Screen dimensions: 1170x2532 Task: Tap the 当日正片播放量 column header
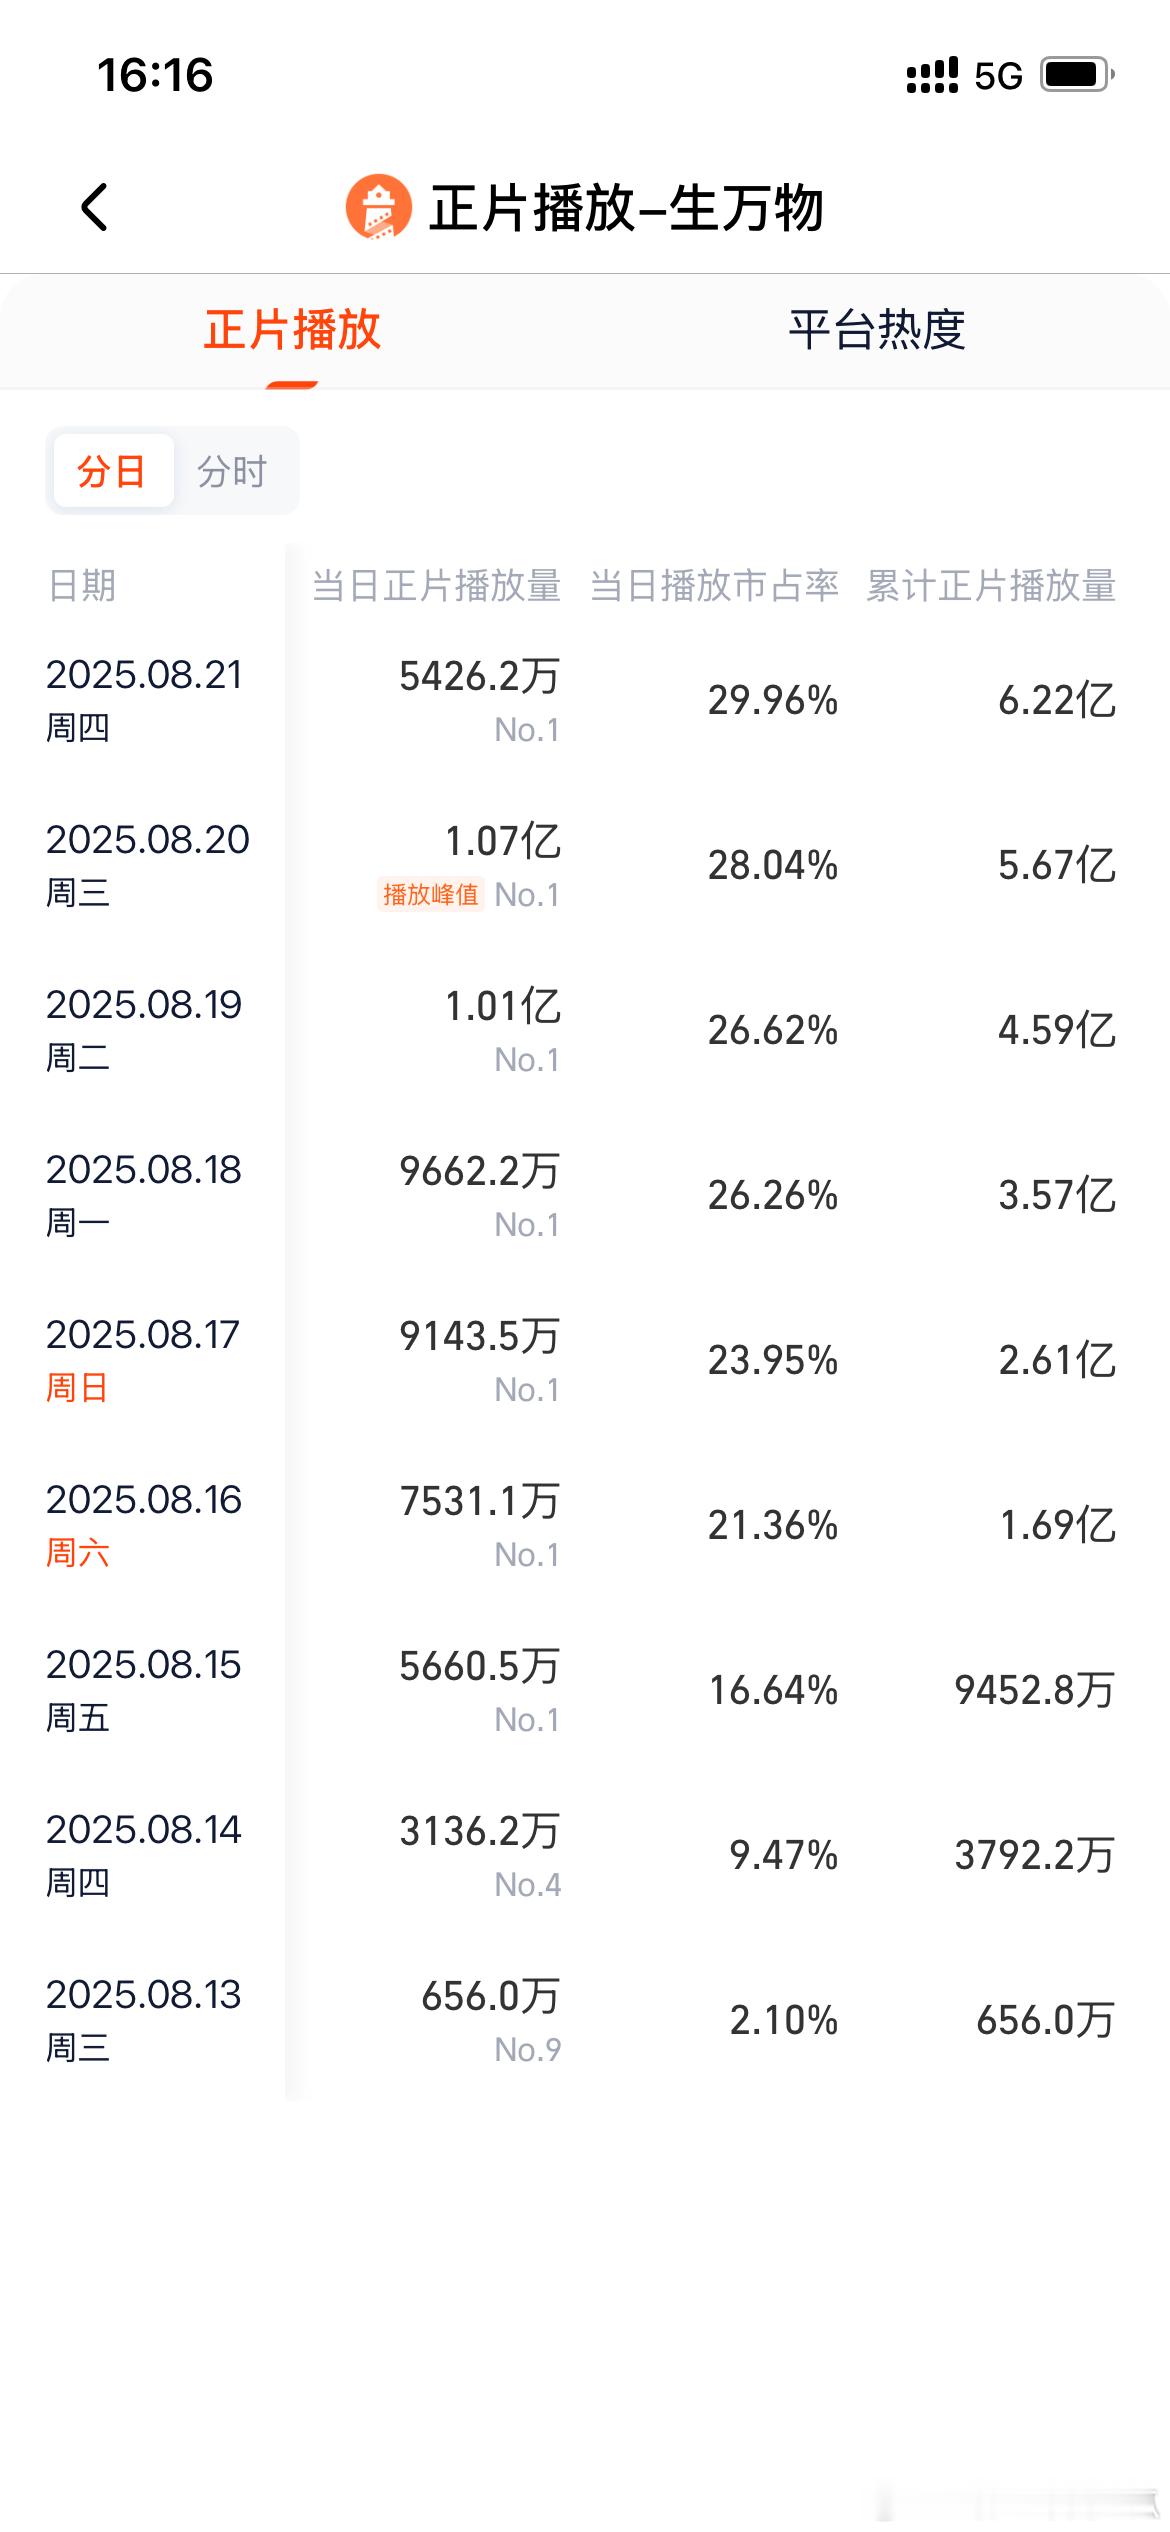coord(437,585)
